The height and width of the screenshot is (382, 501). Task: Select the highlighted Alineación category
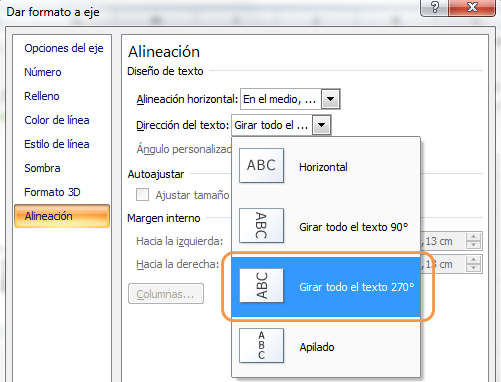[62, 216]
